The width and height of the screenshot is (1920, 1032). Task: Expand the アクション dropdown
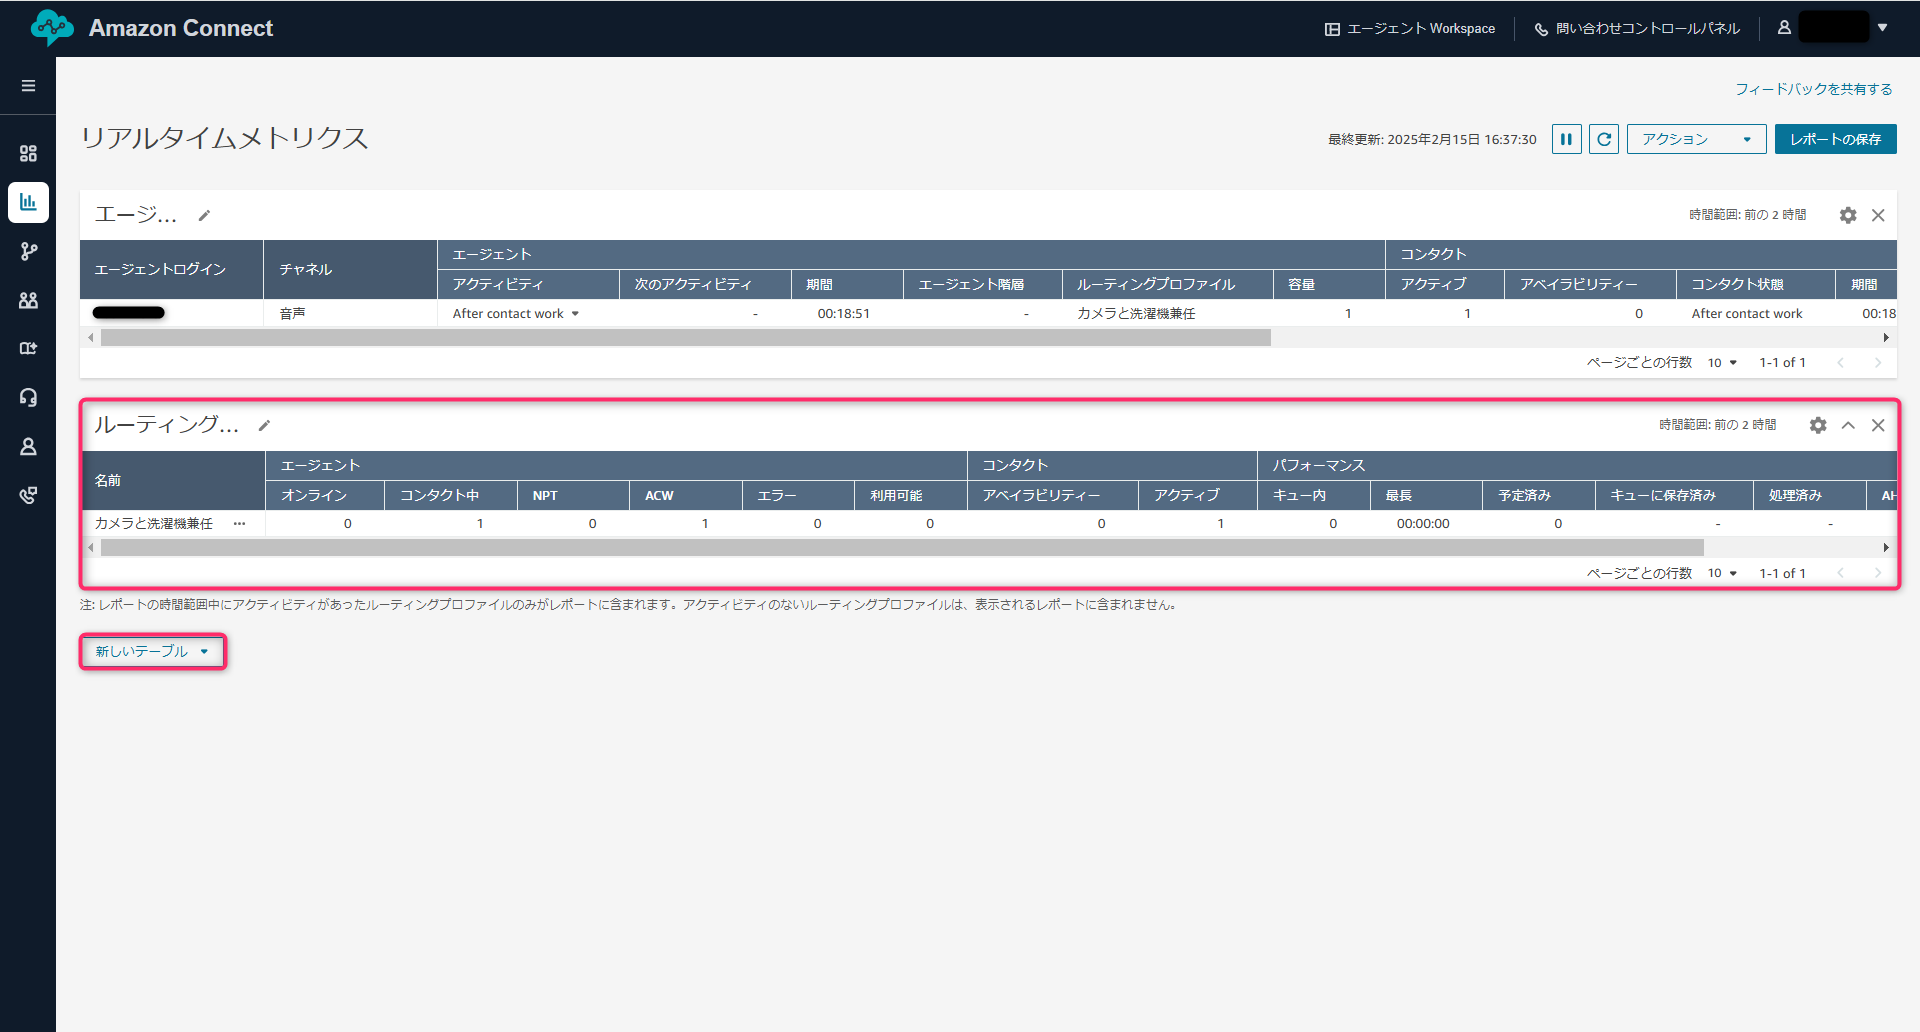[1696, 139]
